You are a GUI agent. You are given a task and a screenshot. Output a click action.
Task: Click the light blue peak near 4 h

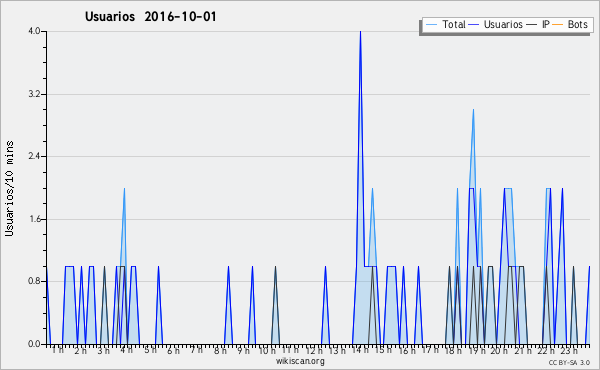coord(124,189)
